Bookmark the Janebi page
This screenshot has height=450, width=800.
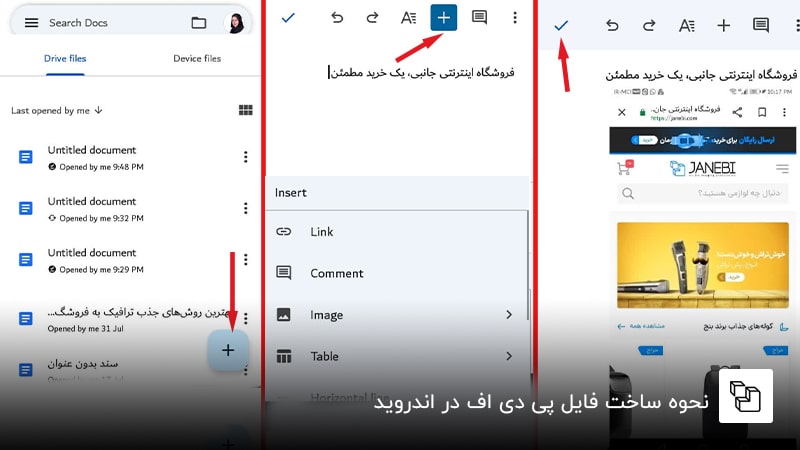coord(762,112)
